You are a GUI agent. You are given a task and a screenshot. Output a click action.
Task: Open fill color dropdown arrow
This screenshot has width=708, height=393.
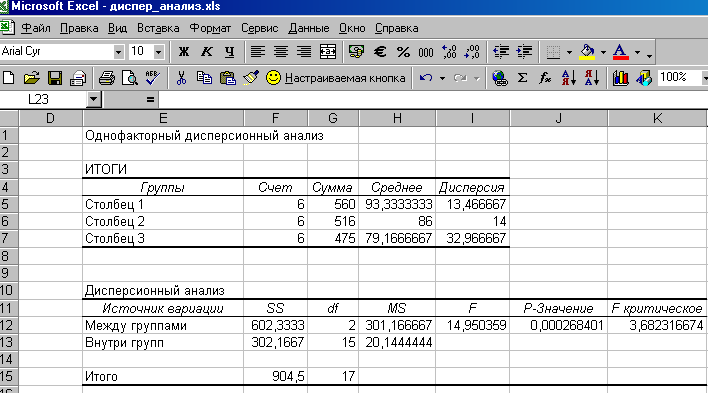coord(603,52)
